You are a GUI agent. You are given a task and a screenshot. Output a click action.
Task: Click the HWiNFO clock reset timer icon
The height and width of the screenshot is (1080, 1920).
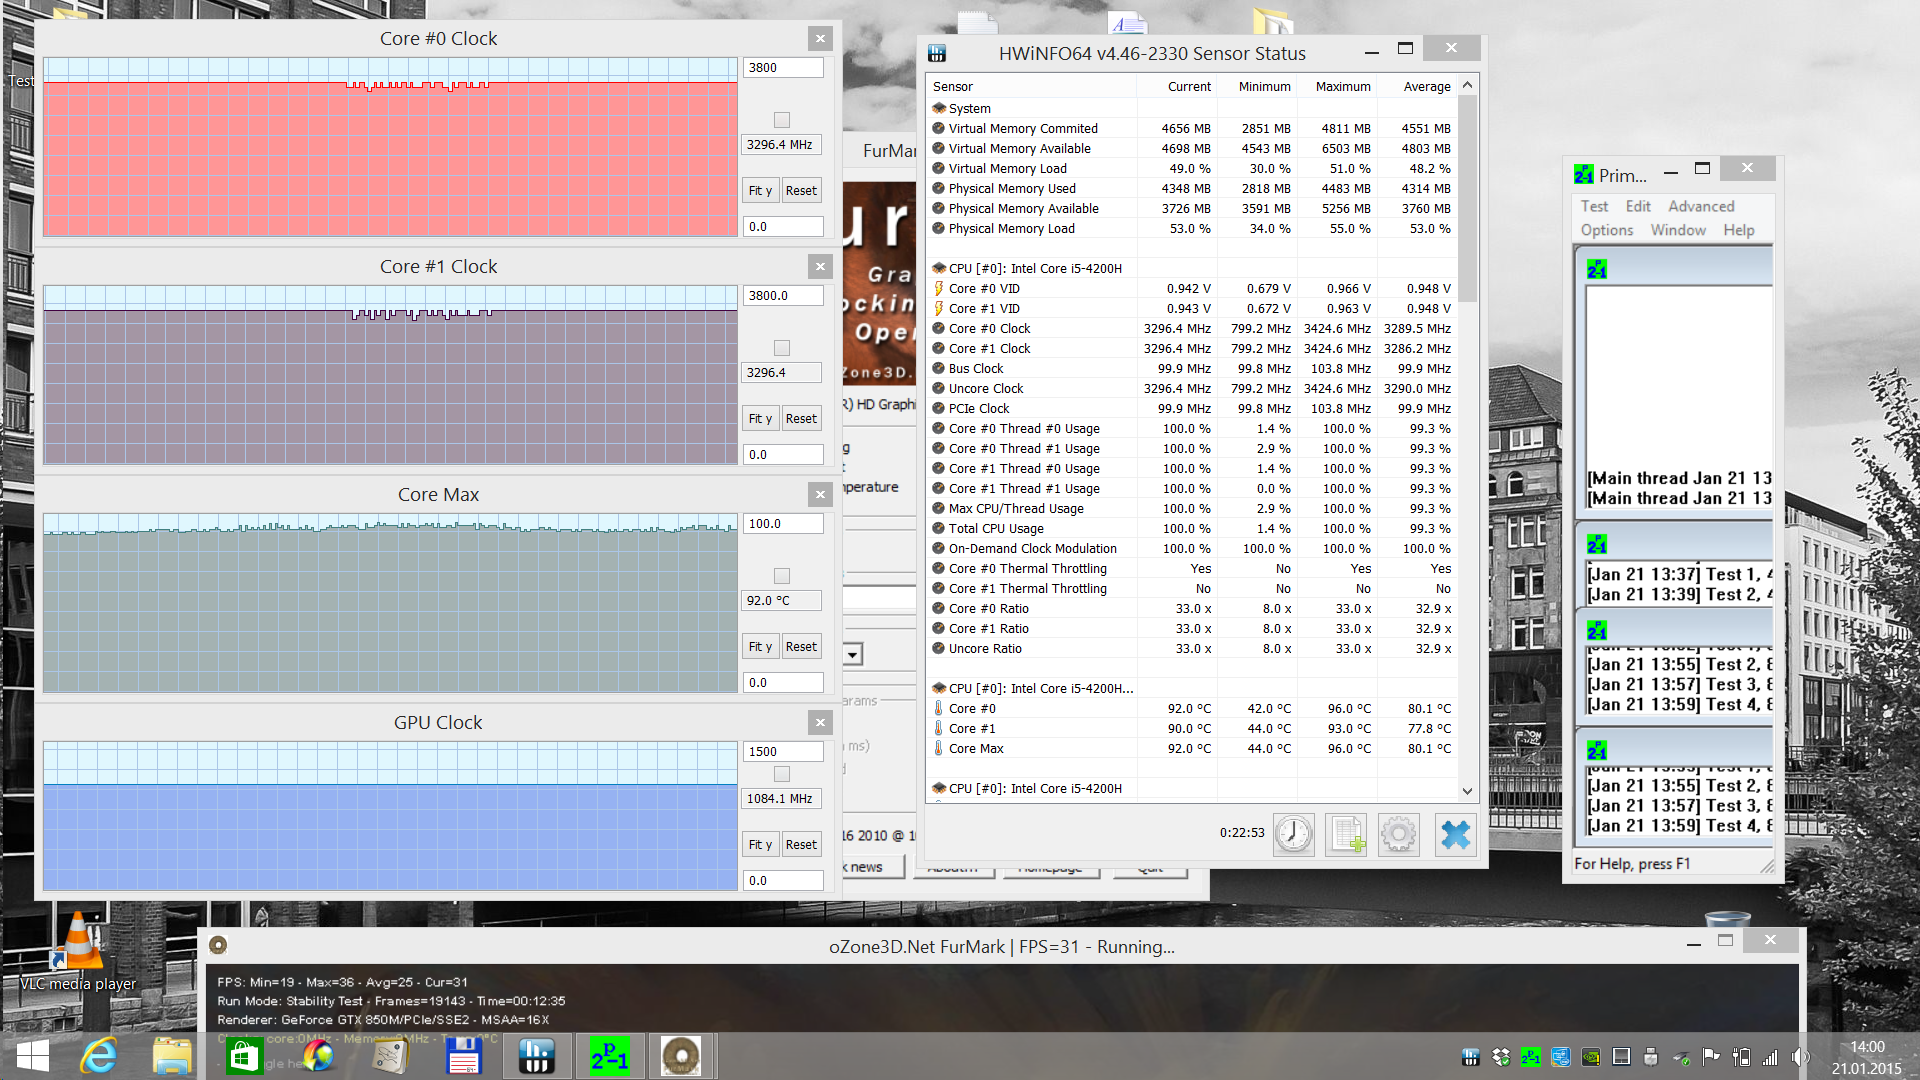[1293, 834]
